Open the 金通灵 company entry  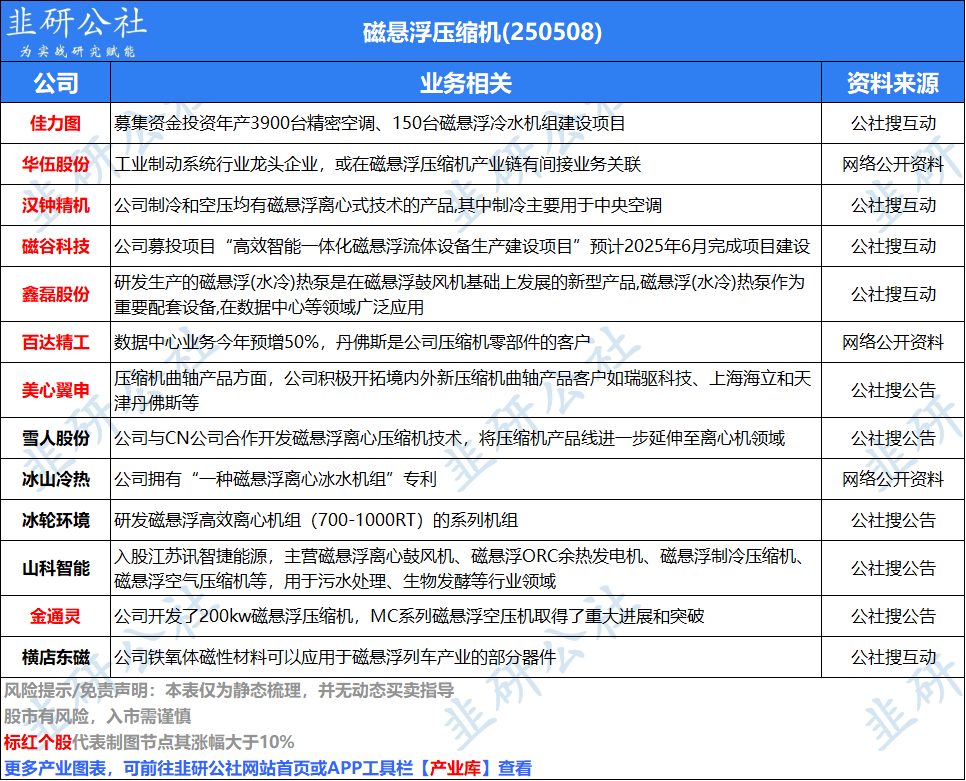[56, 616]
